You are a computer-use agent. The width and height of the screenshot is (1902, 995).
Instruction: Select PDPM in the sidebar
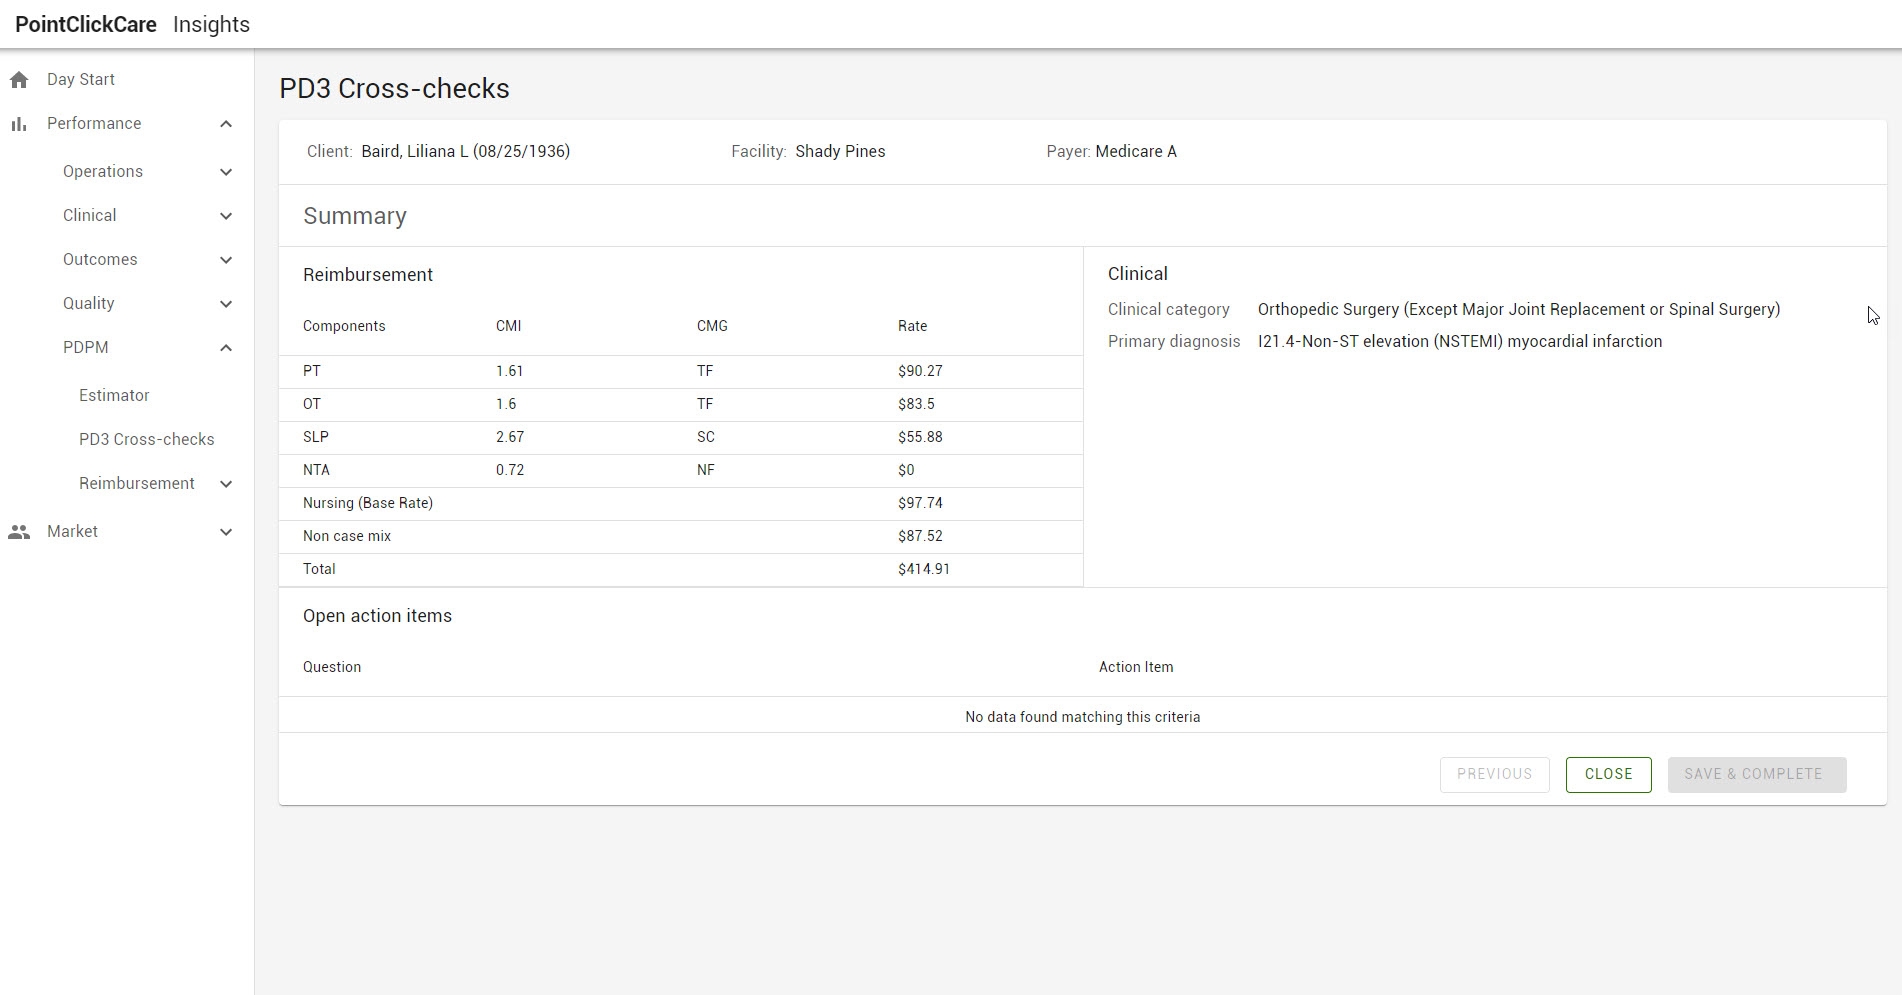pos(86,347)
